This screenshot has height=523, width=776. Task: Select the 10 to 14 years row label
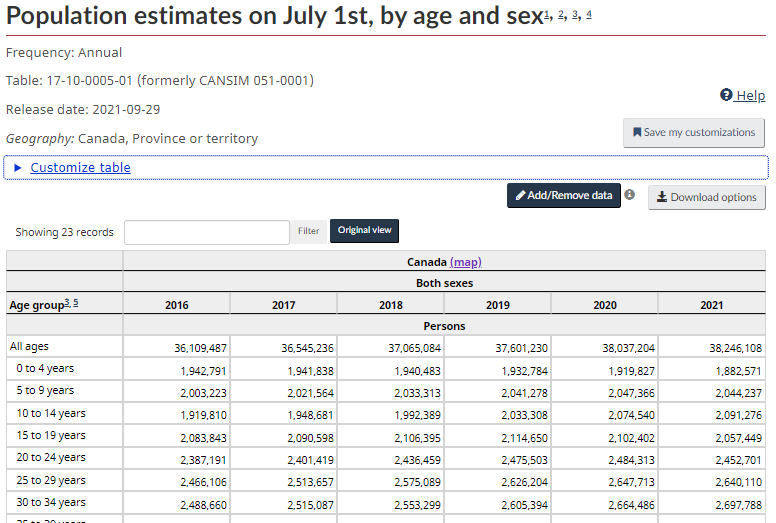(51, 413)
